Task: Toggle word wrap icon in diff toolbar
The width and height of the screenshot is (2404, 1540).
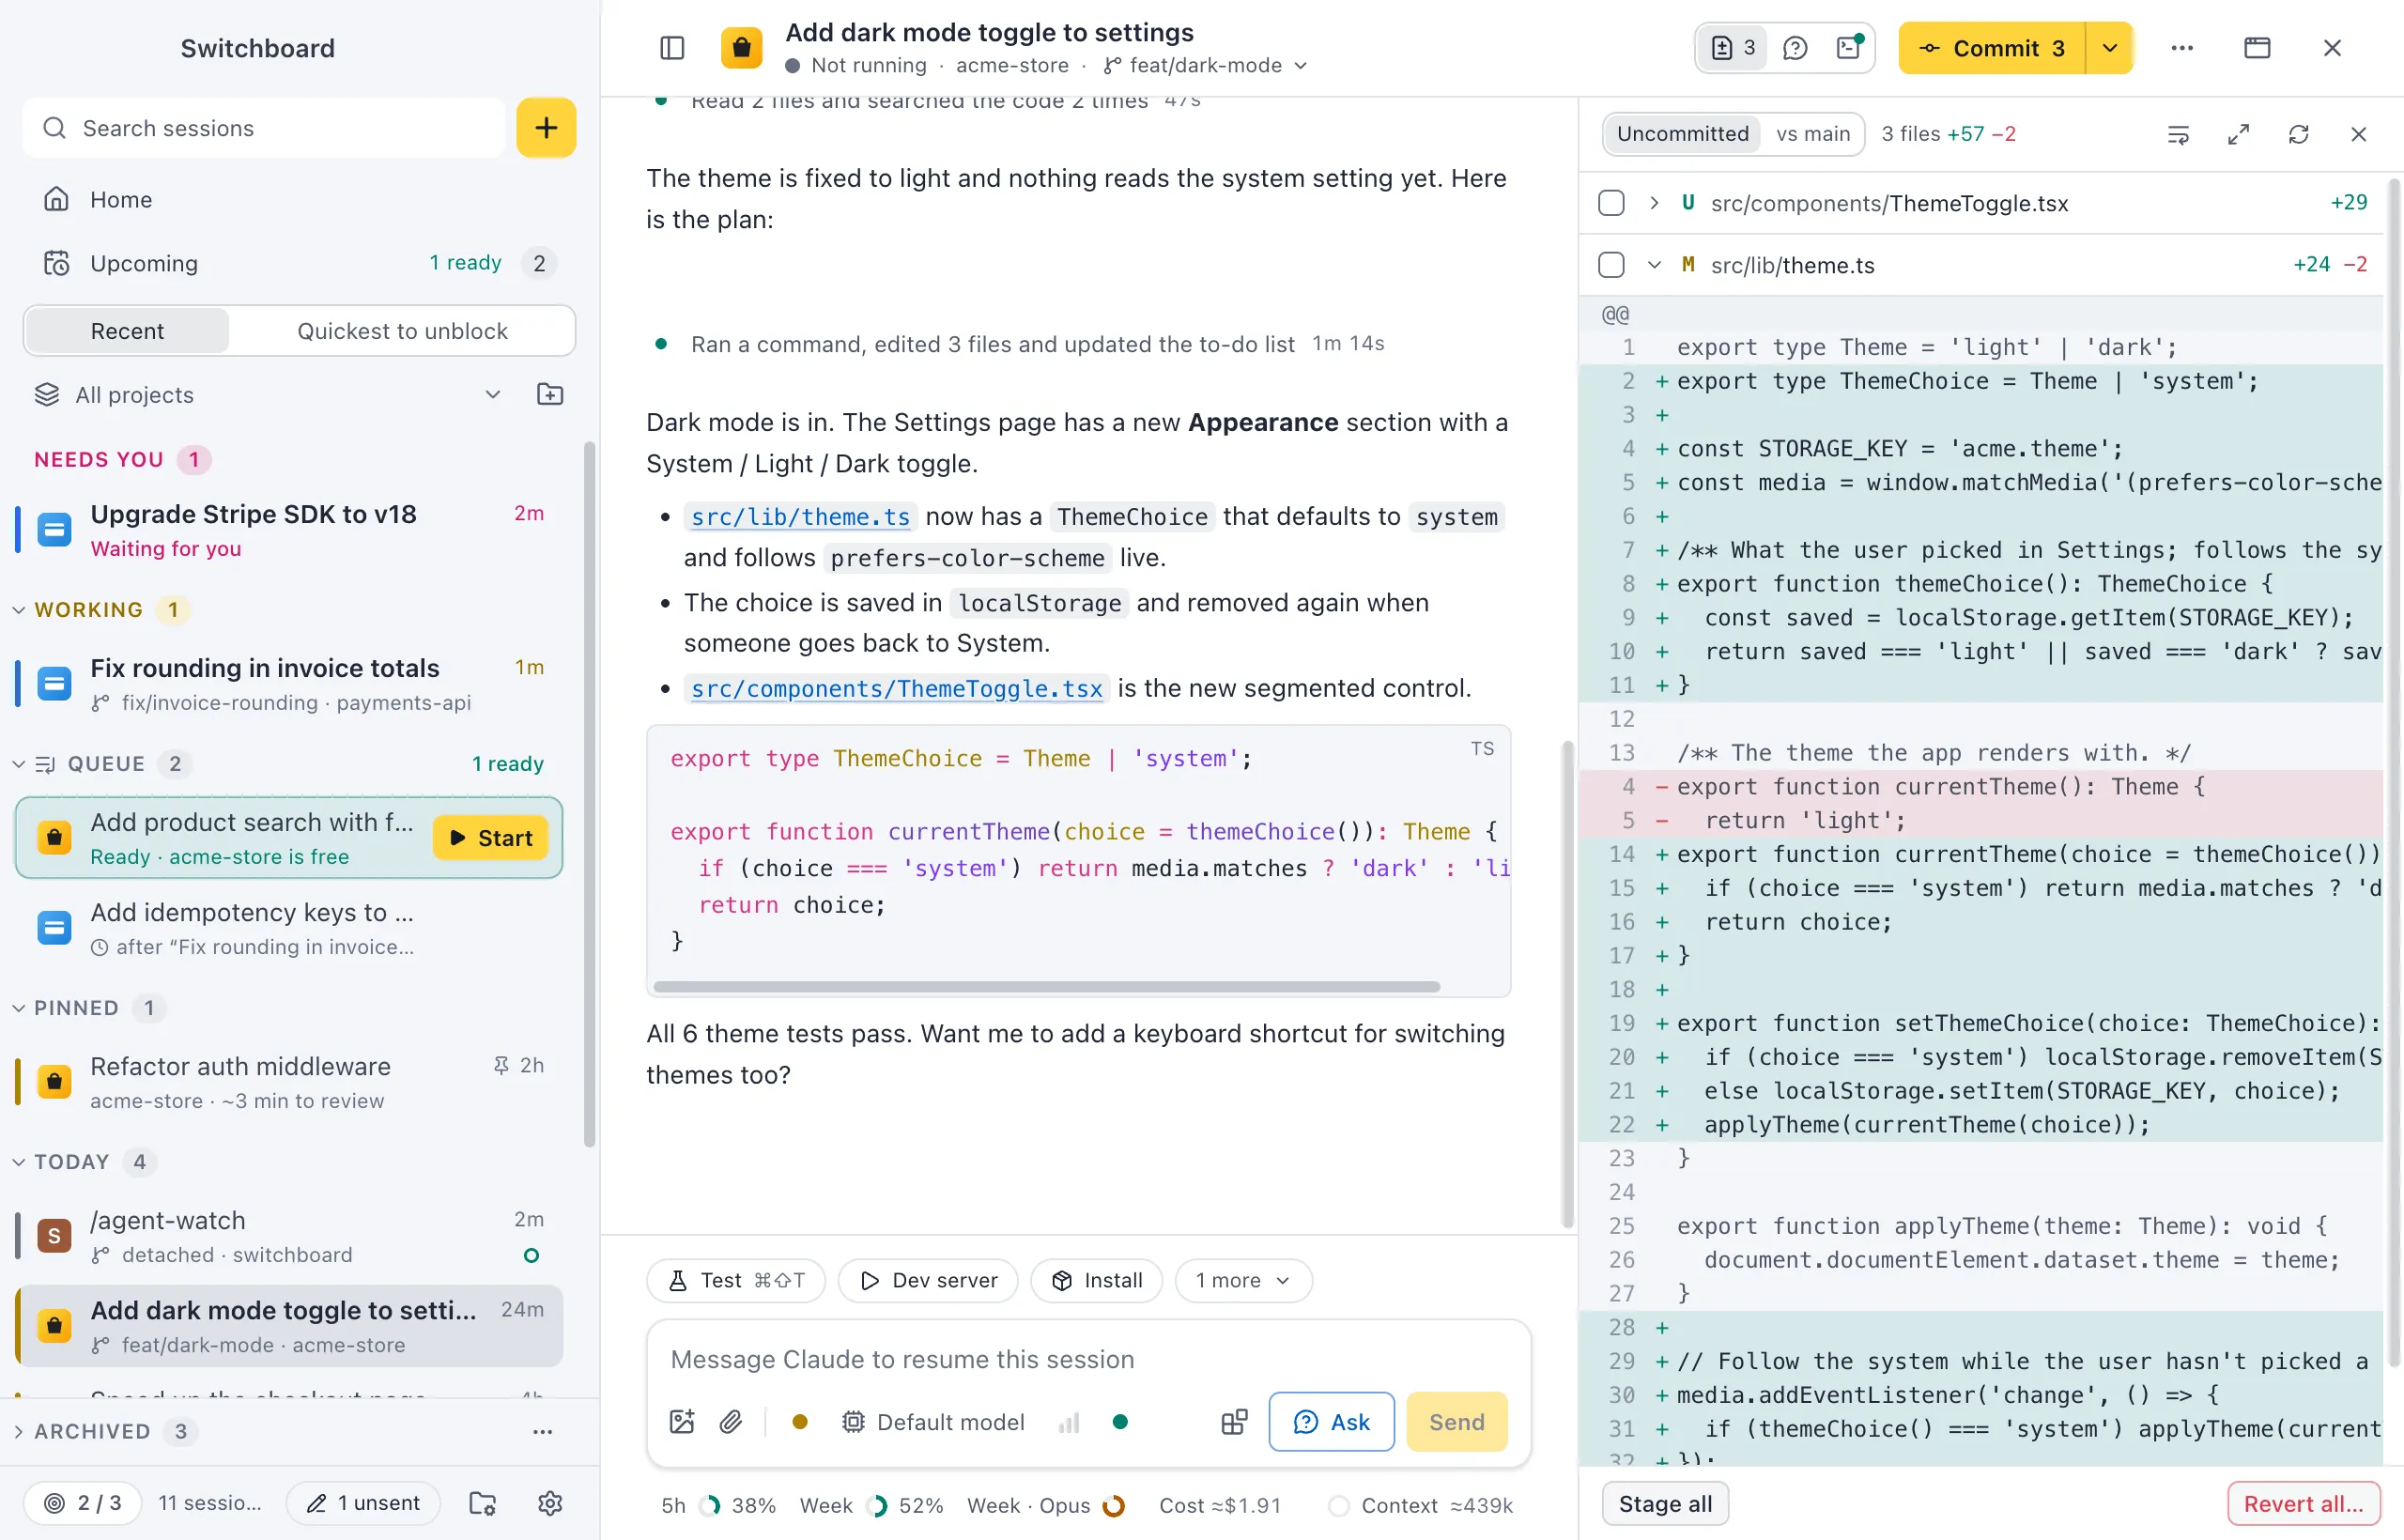Action: [x=2178, y=134]
